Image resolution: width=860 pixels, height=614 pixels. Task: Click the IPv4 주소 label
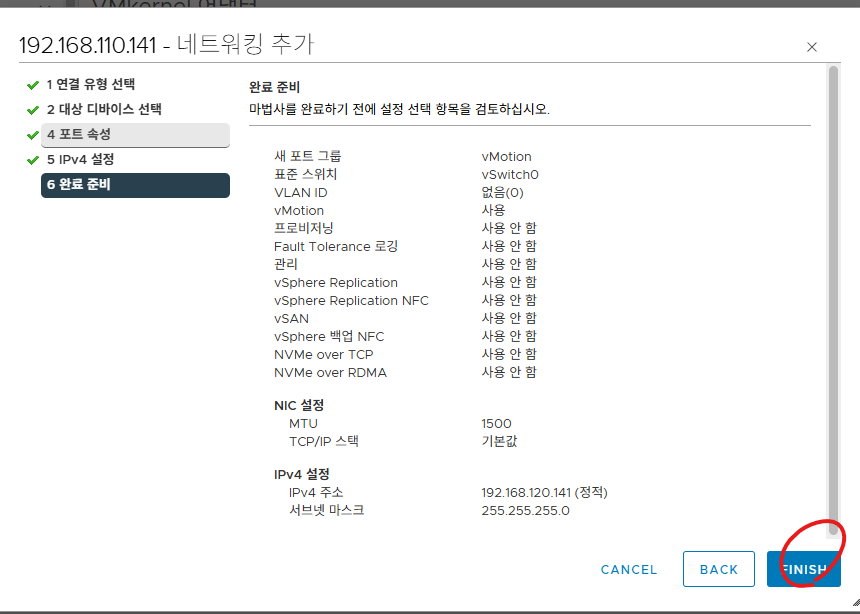pyautogui.click(x=316, y=492)
